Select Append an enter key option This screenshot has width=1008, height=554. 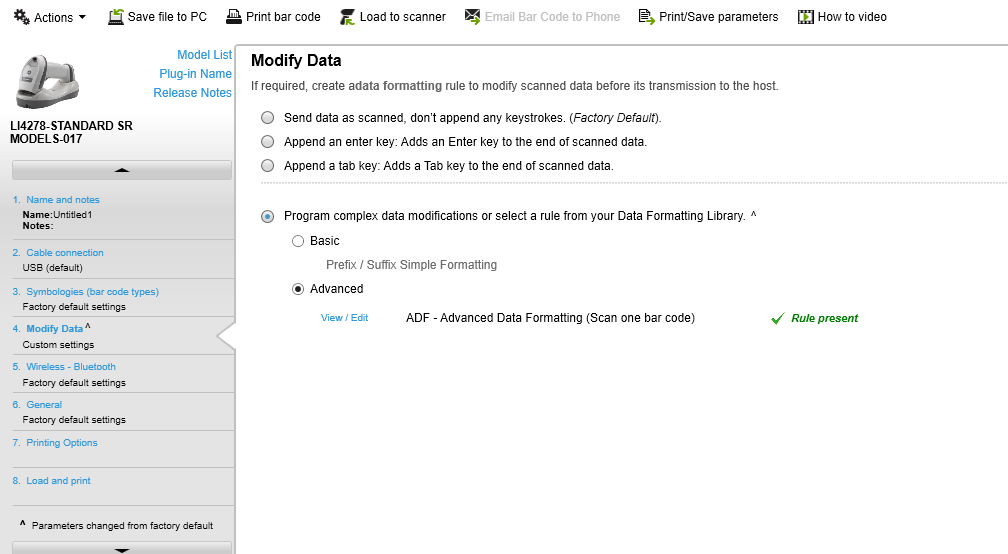(267, 142)
